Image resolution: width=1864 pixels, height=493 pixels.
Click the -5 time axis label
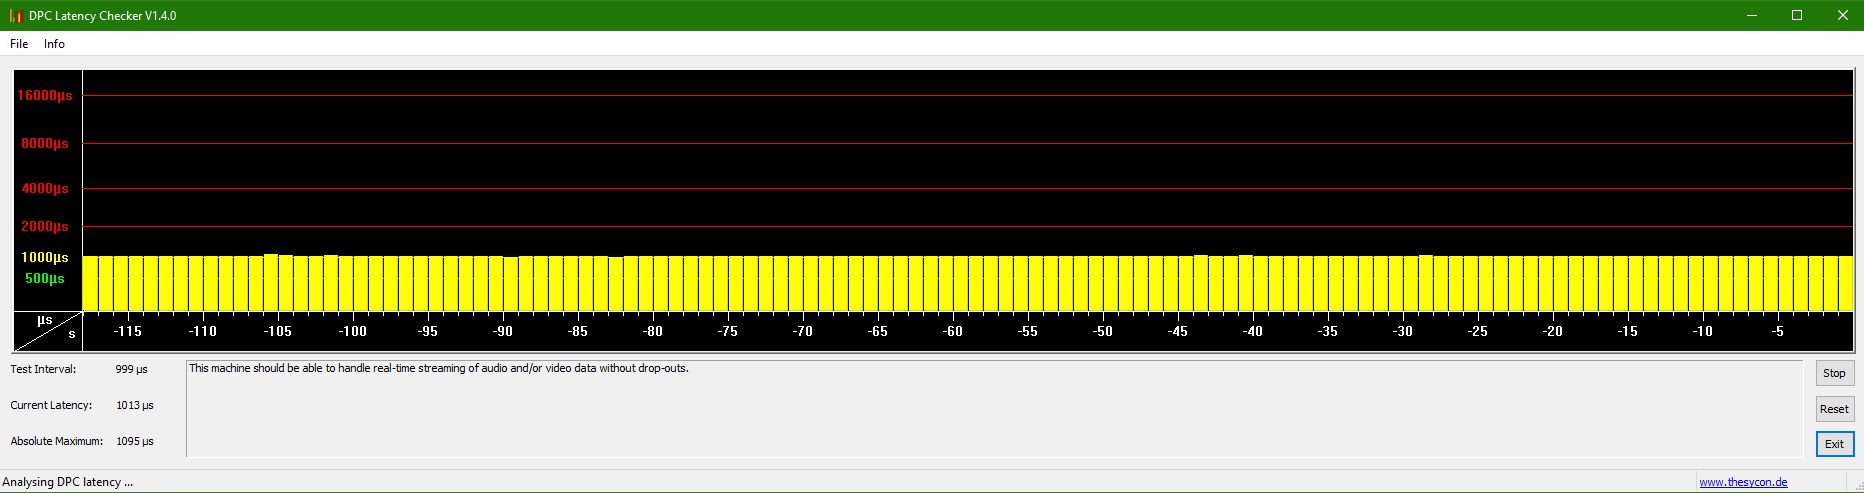click(1777, 331)
